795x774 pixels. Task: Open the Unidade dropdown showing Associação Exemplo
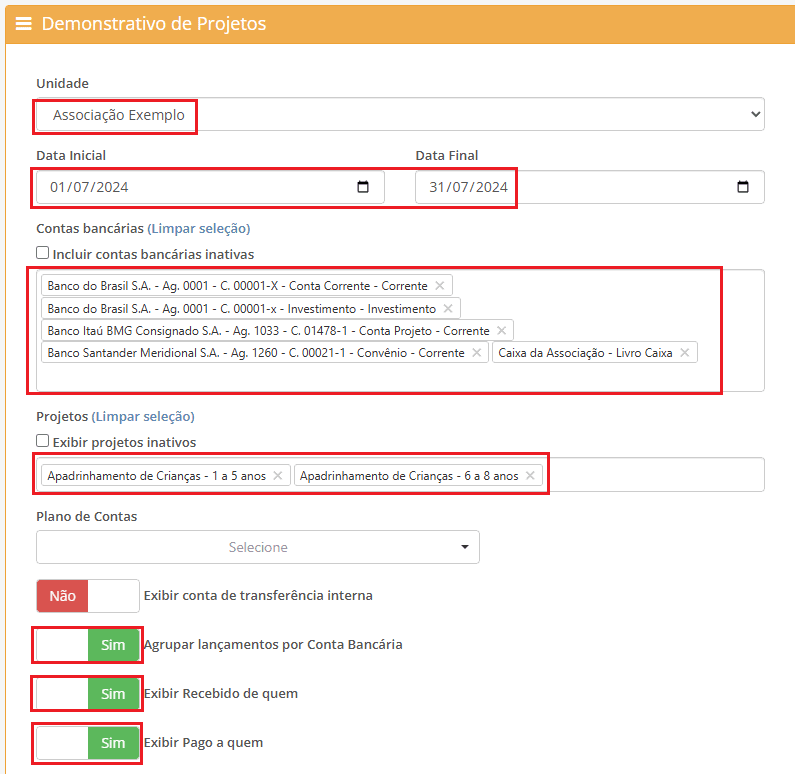tap(400, 115)
